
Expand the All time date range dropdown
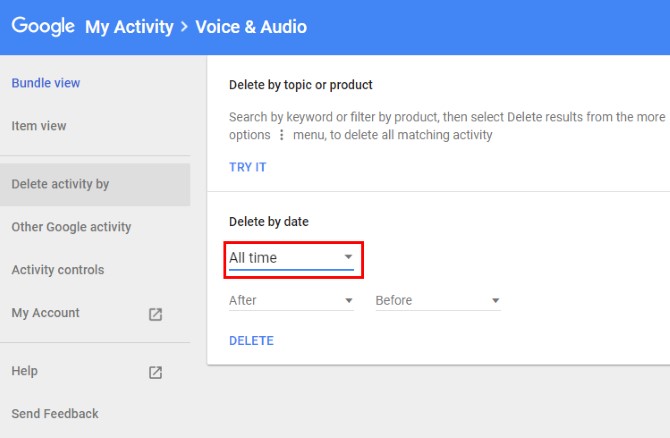point(291,258)
